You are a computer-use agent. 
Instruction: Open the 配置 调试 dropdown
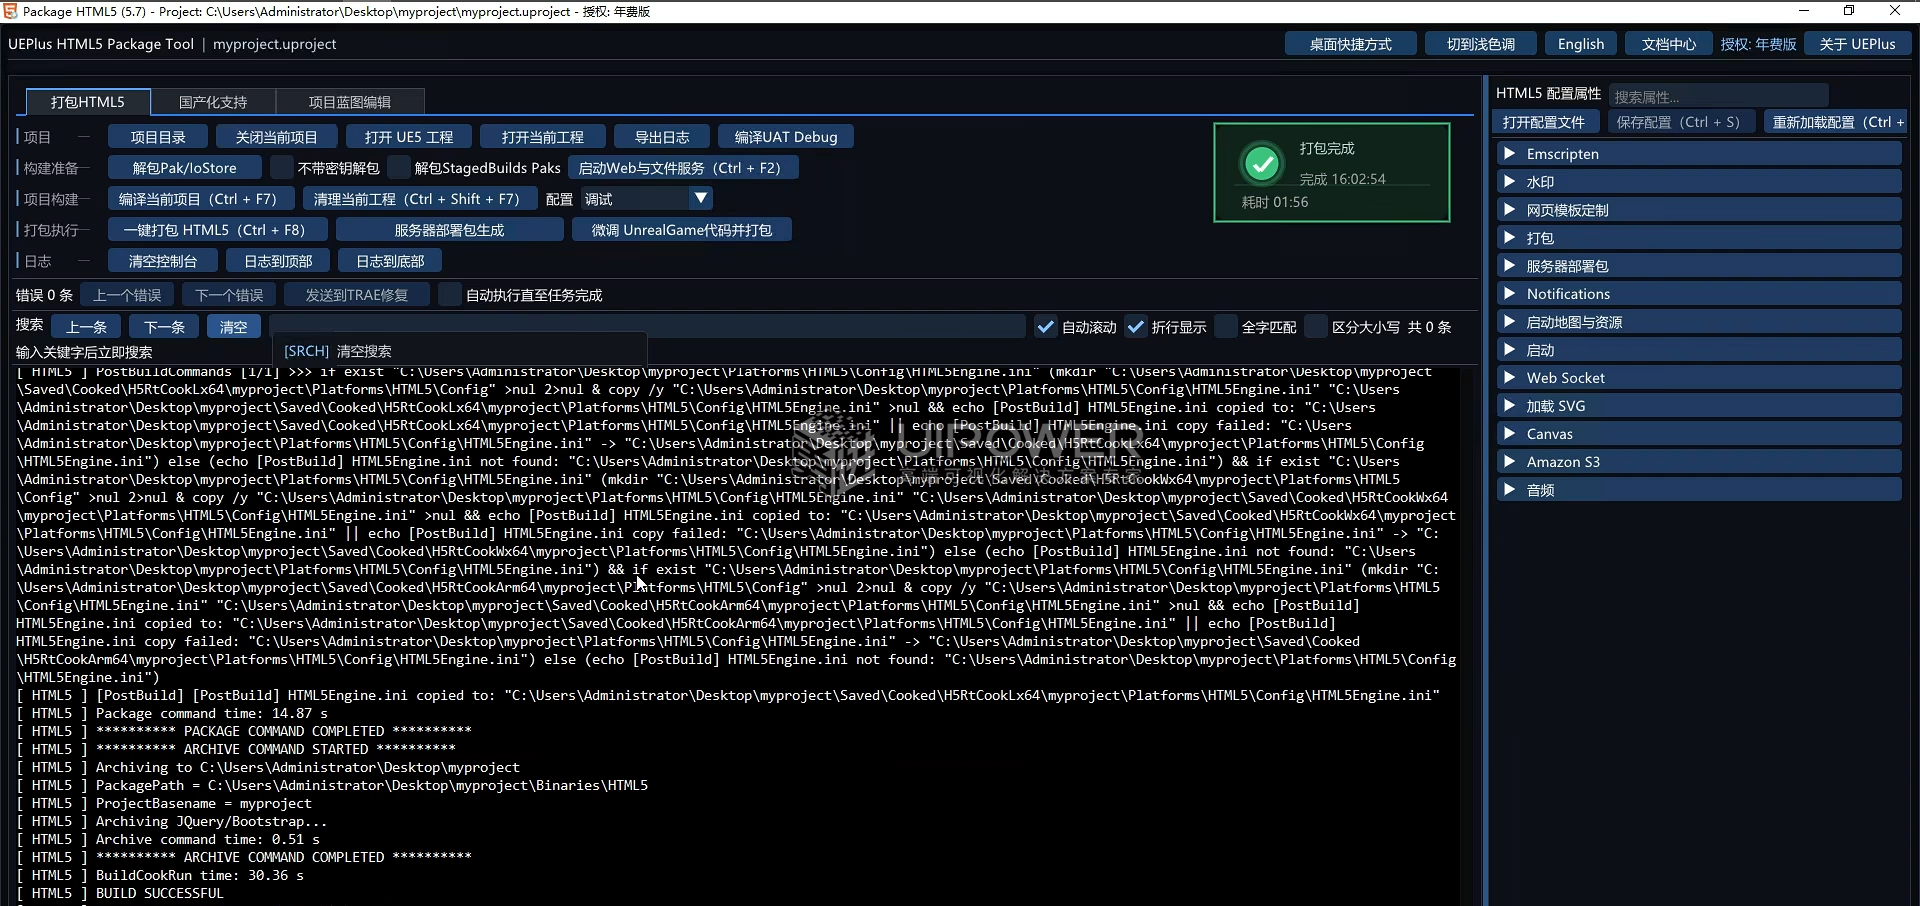click(647, 199)
